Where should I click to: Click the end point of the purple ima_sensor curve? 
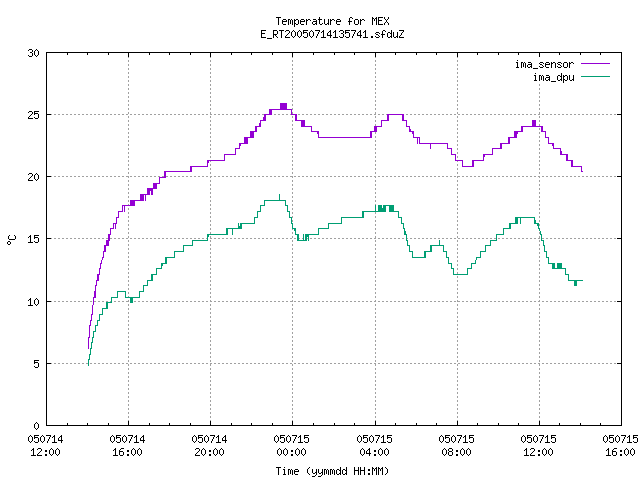point(582,171)
